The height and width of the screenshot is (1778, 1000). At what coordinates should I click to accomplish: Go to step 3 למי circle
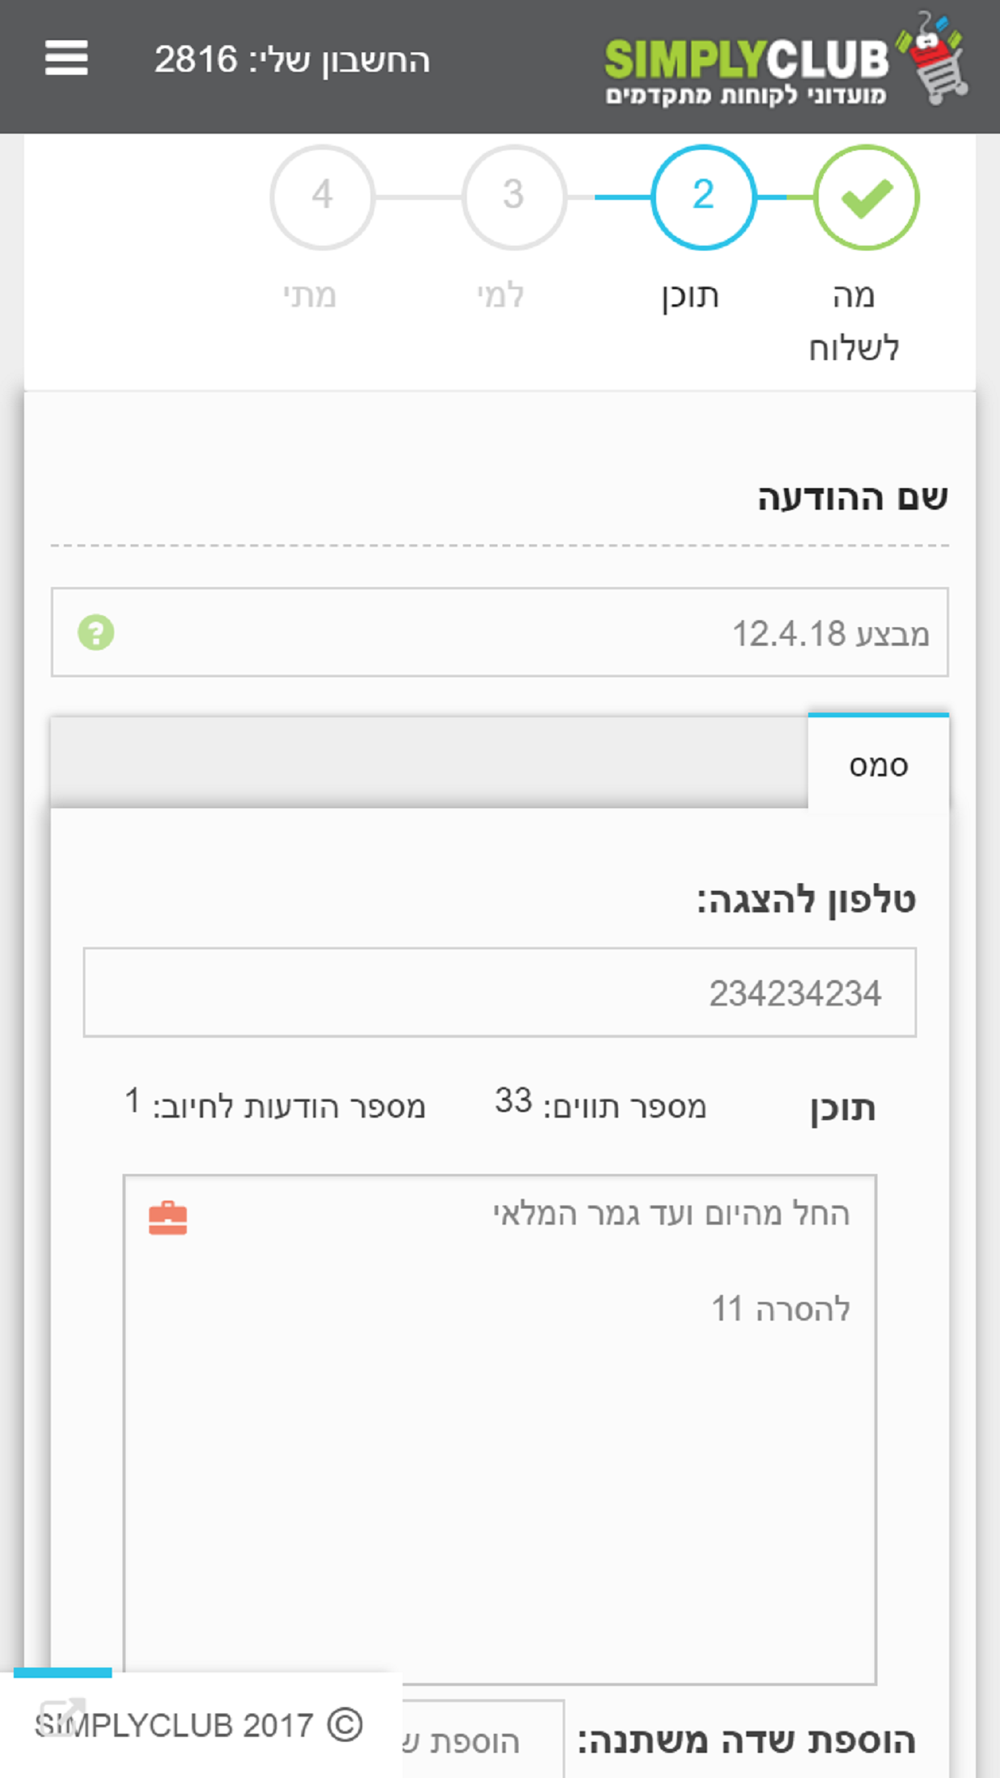513,197
